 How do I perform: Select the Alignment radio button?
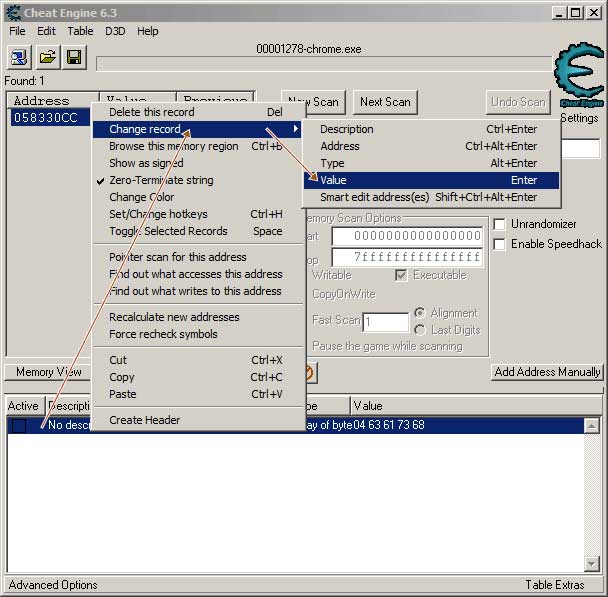point(420,312)
